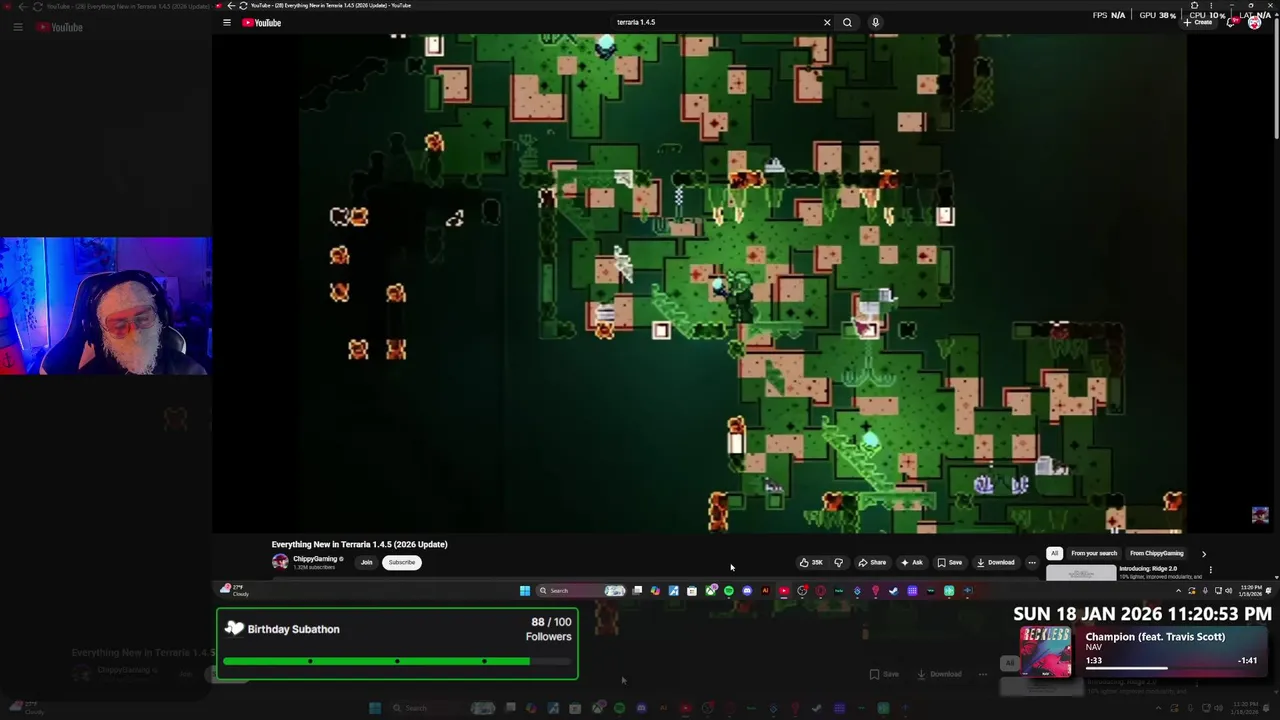Clear the search box with the X

click(x=827, y=22)
